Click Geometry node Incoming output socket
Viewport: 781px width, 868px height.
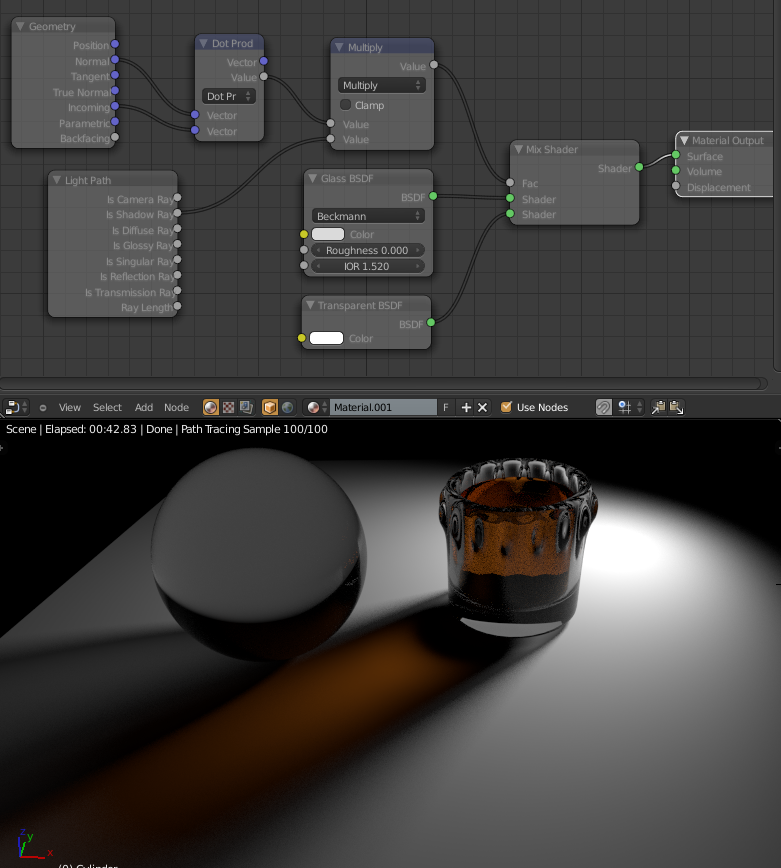[115, 106]
